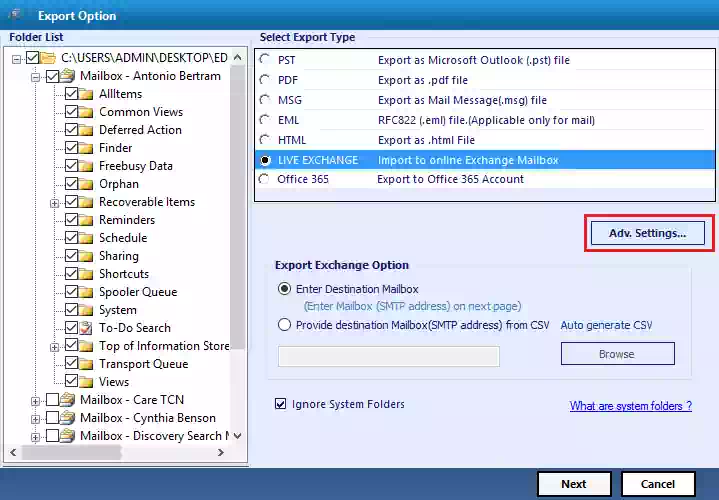Expand Mailbox - Discovery Search node
The width and height of the screenshot is (719, 500).
click(x=35, y=437)
